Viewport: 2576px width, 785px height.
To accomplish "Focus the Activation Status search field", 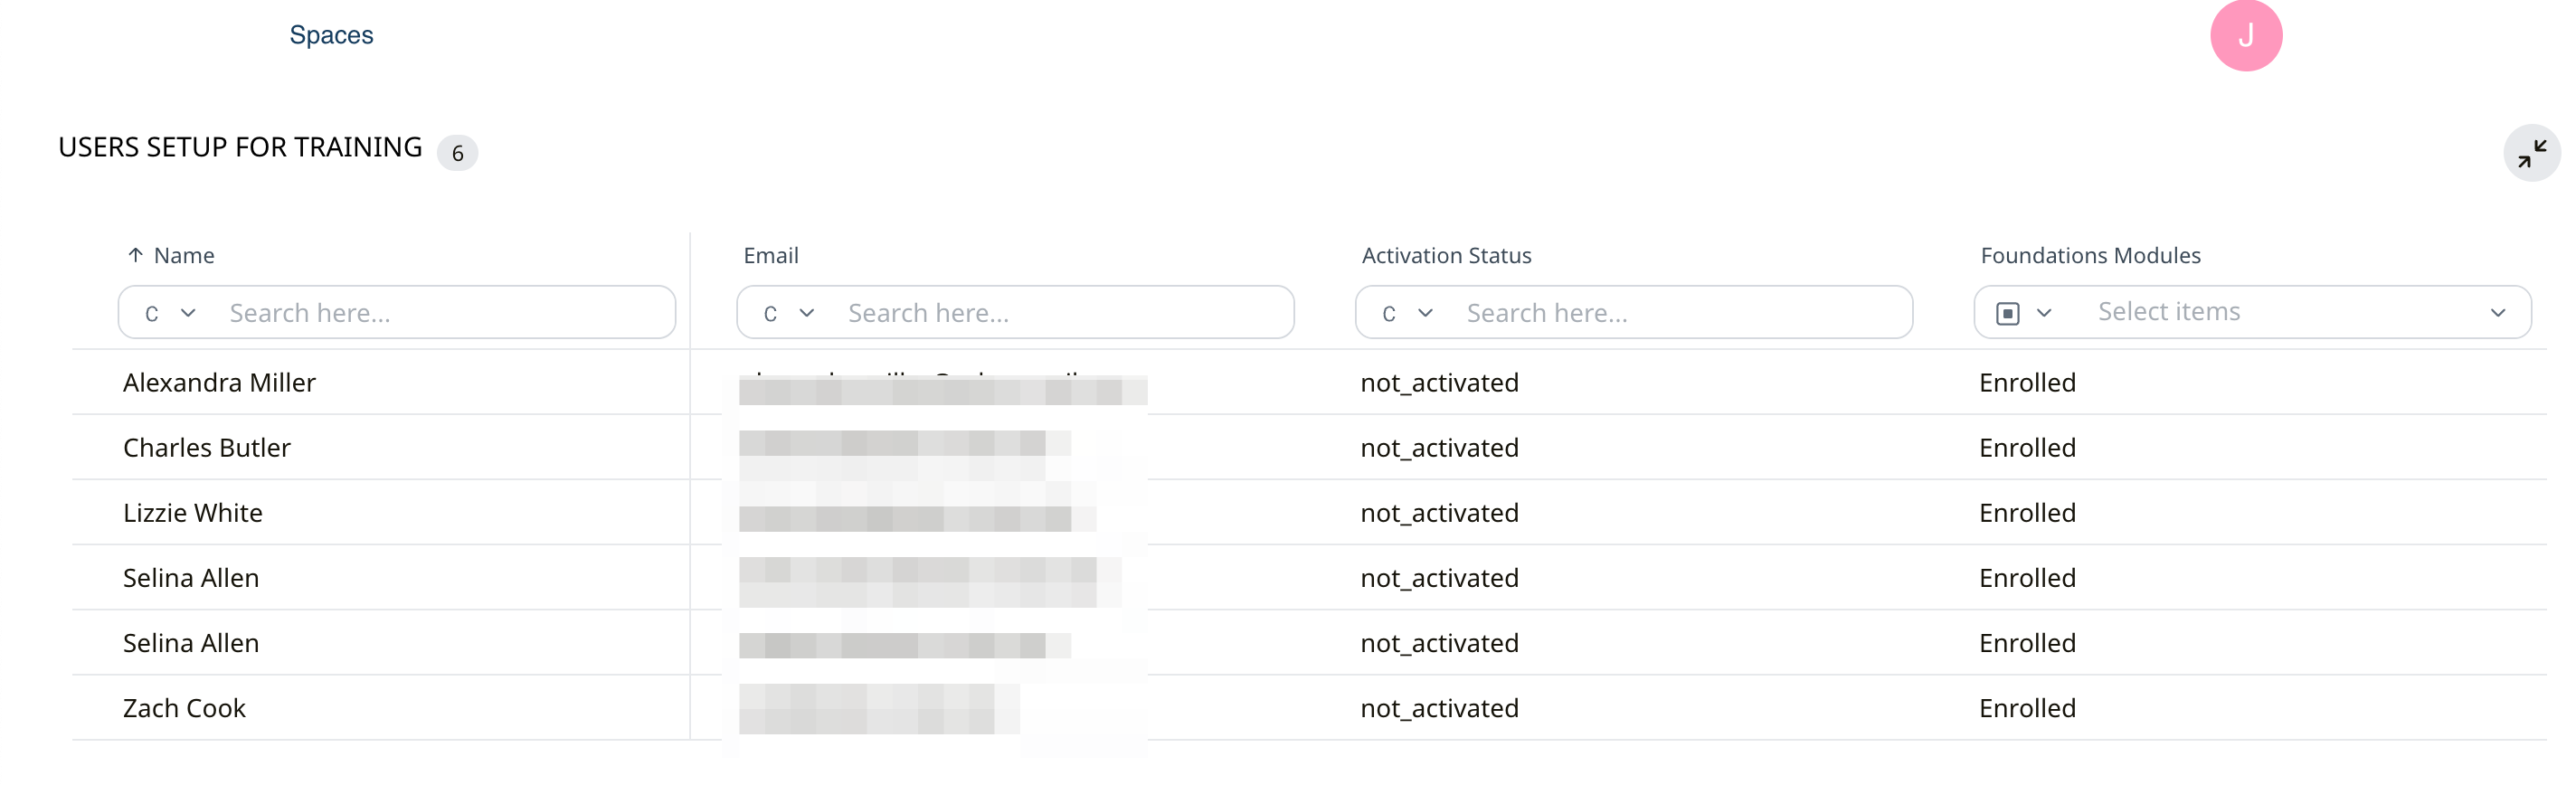I will [1680, 313].
